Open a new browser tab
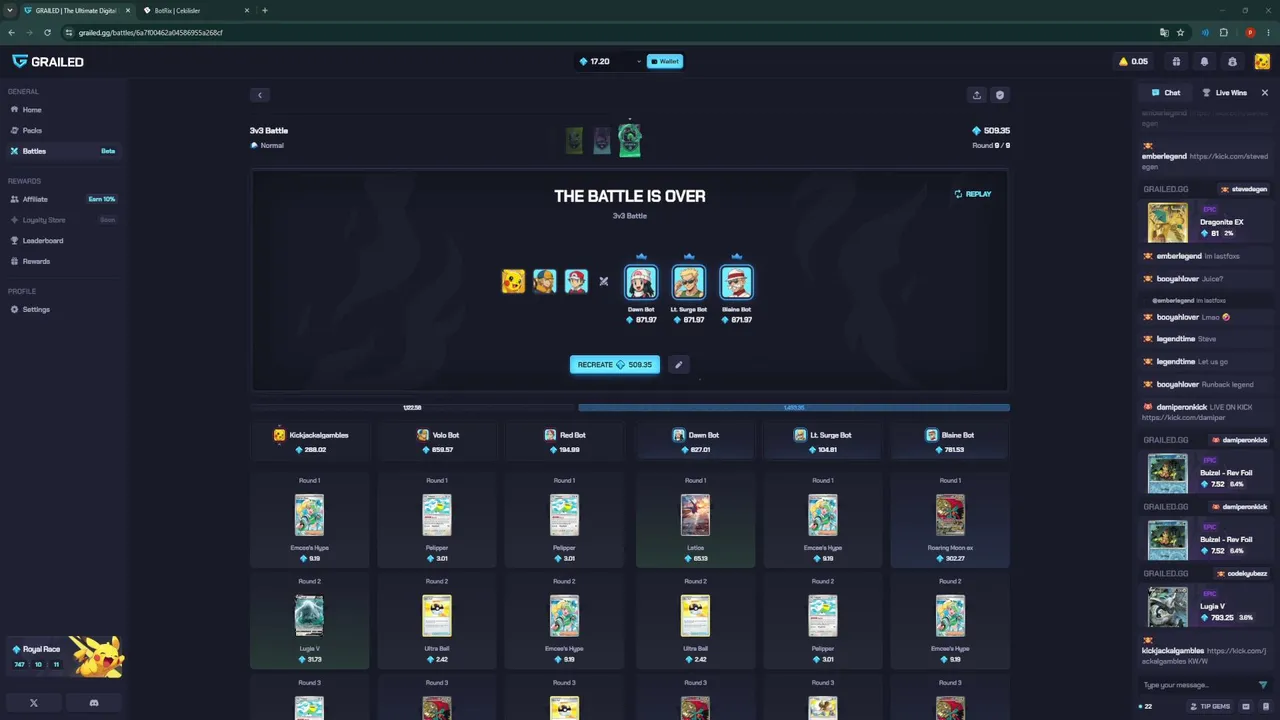The height and width of the screenshot is (720, 1280). pyautogui.click(x=264, y=10)
